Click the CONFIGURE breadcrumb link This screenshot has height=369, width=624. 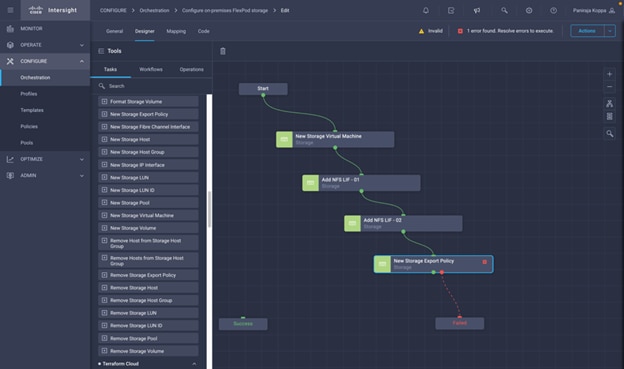pos(113,10)
